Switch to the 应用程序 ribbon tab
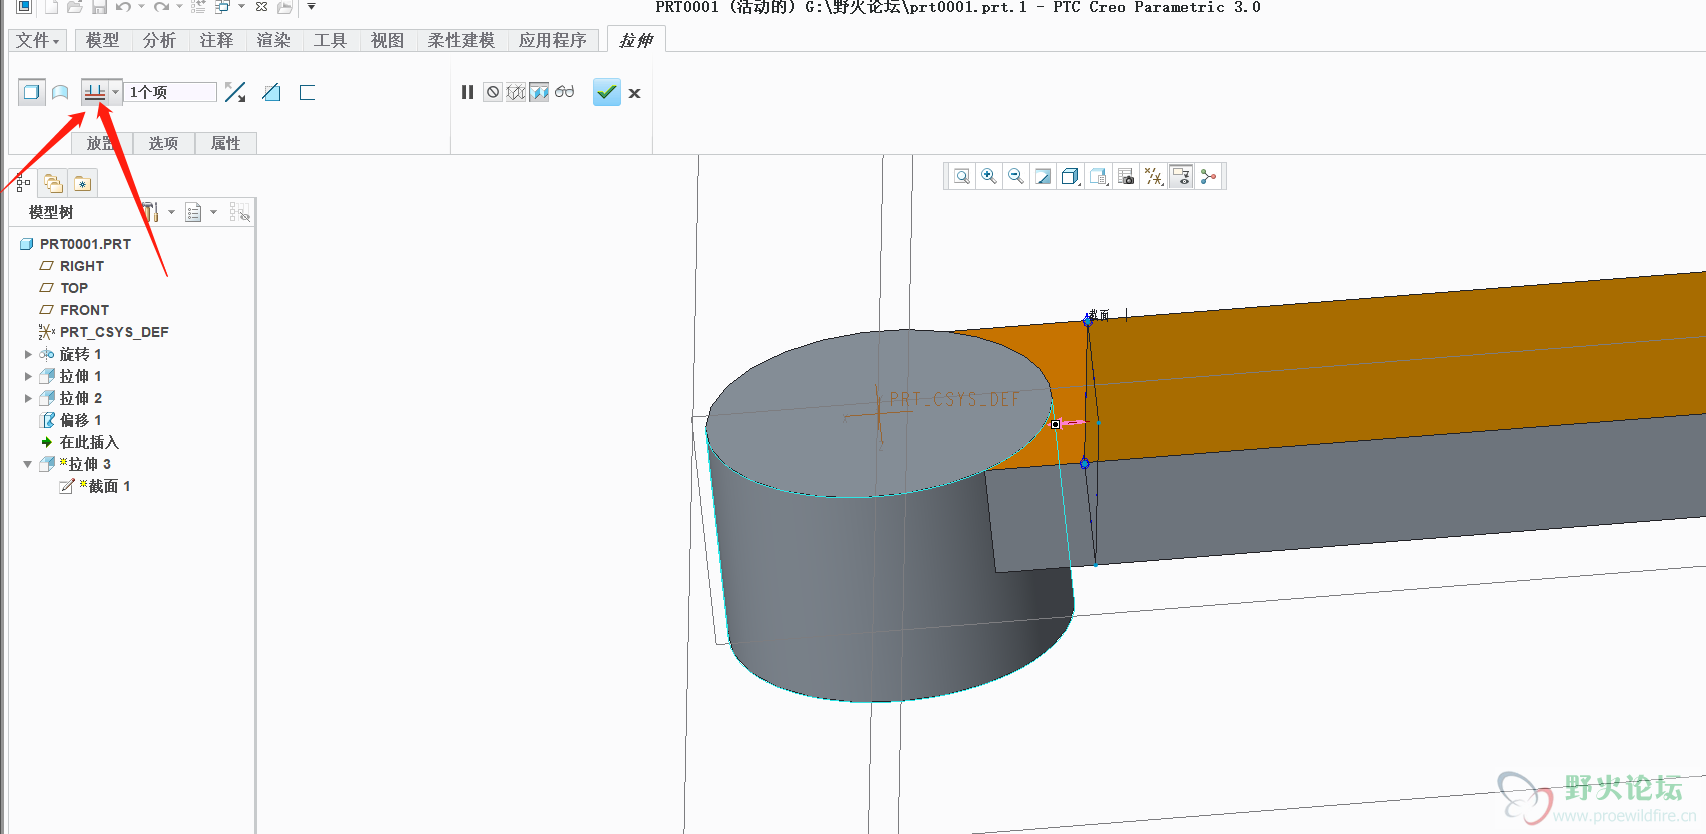1706x834 pixels. (x=552, y=40)
